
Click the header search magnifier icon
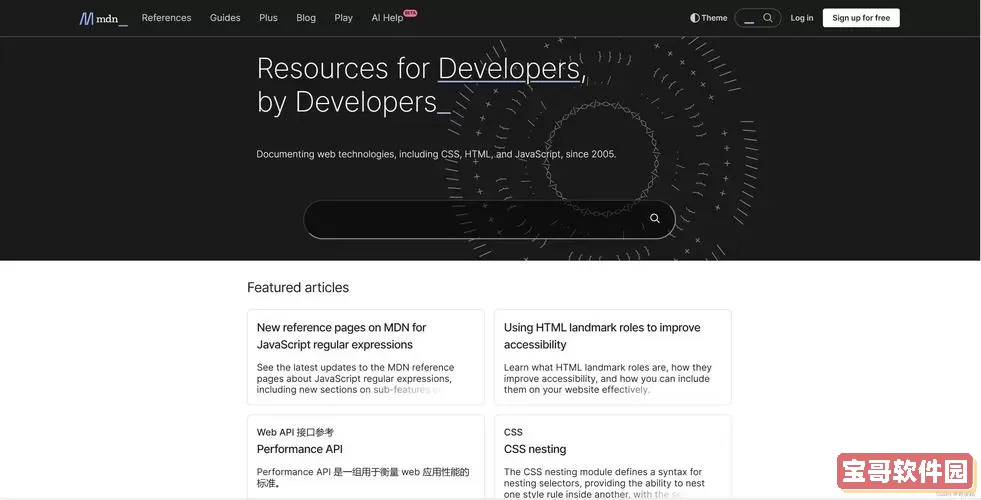pyautogui.click(x=768, y=18)
